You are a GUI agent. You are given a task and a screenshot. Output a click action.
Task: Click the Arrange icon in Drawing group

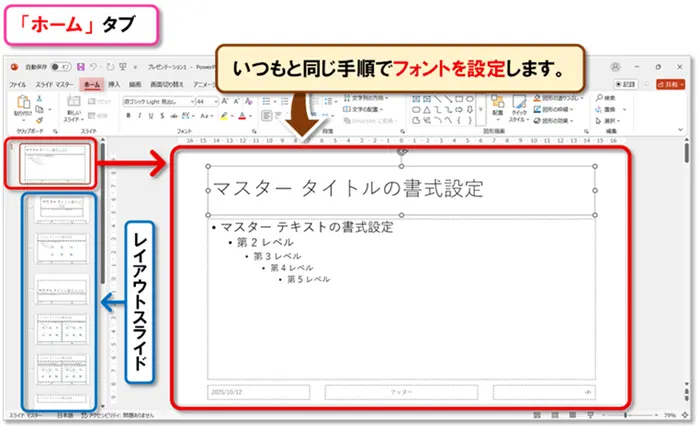click(x=497, y=102)
